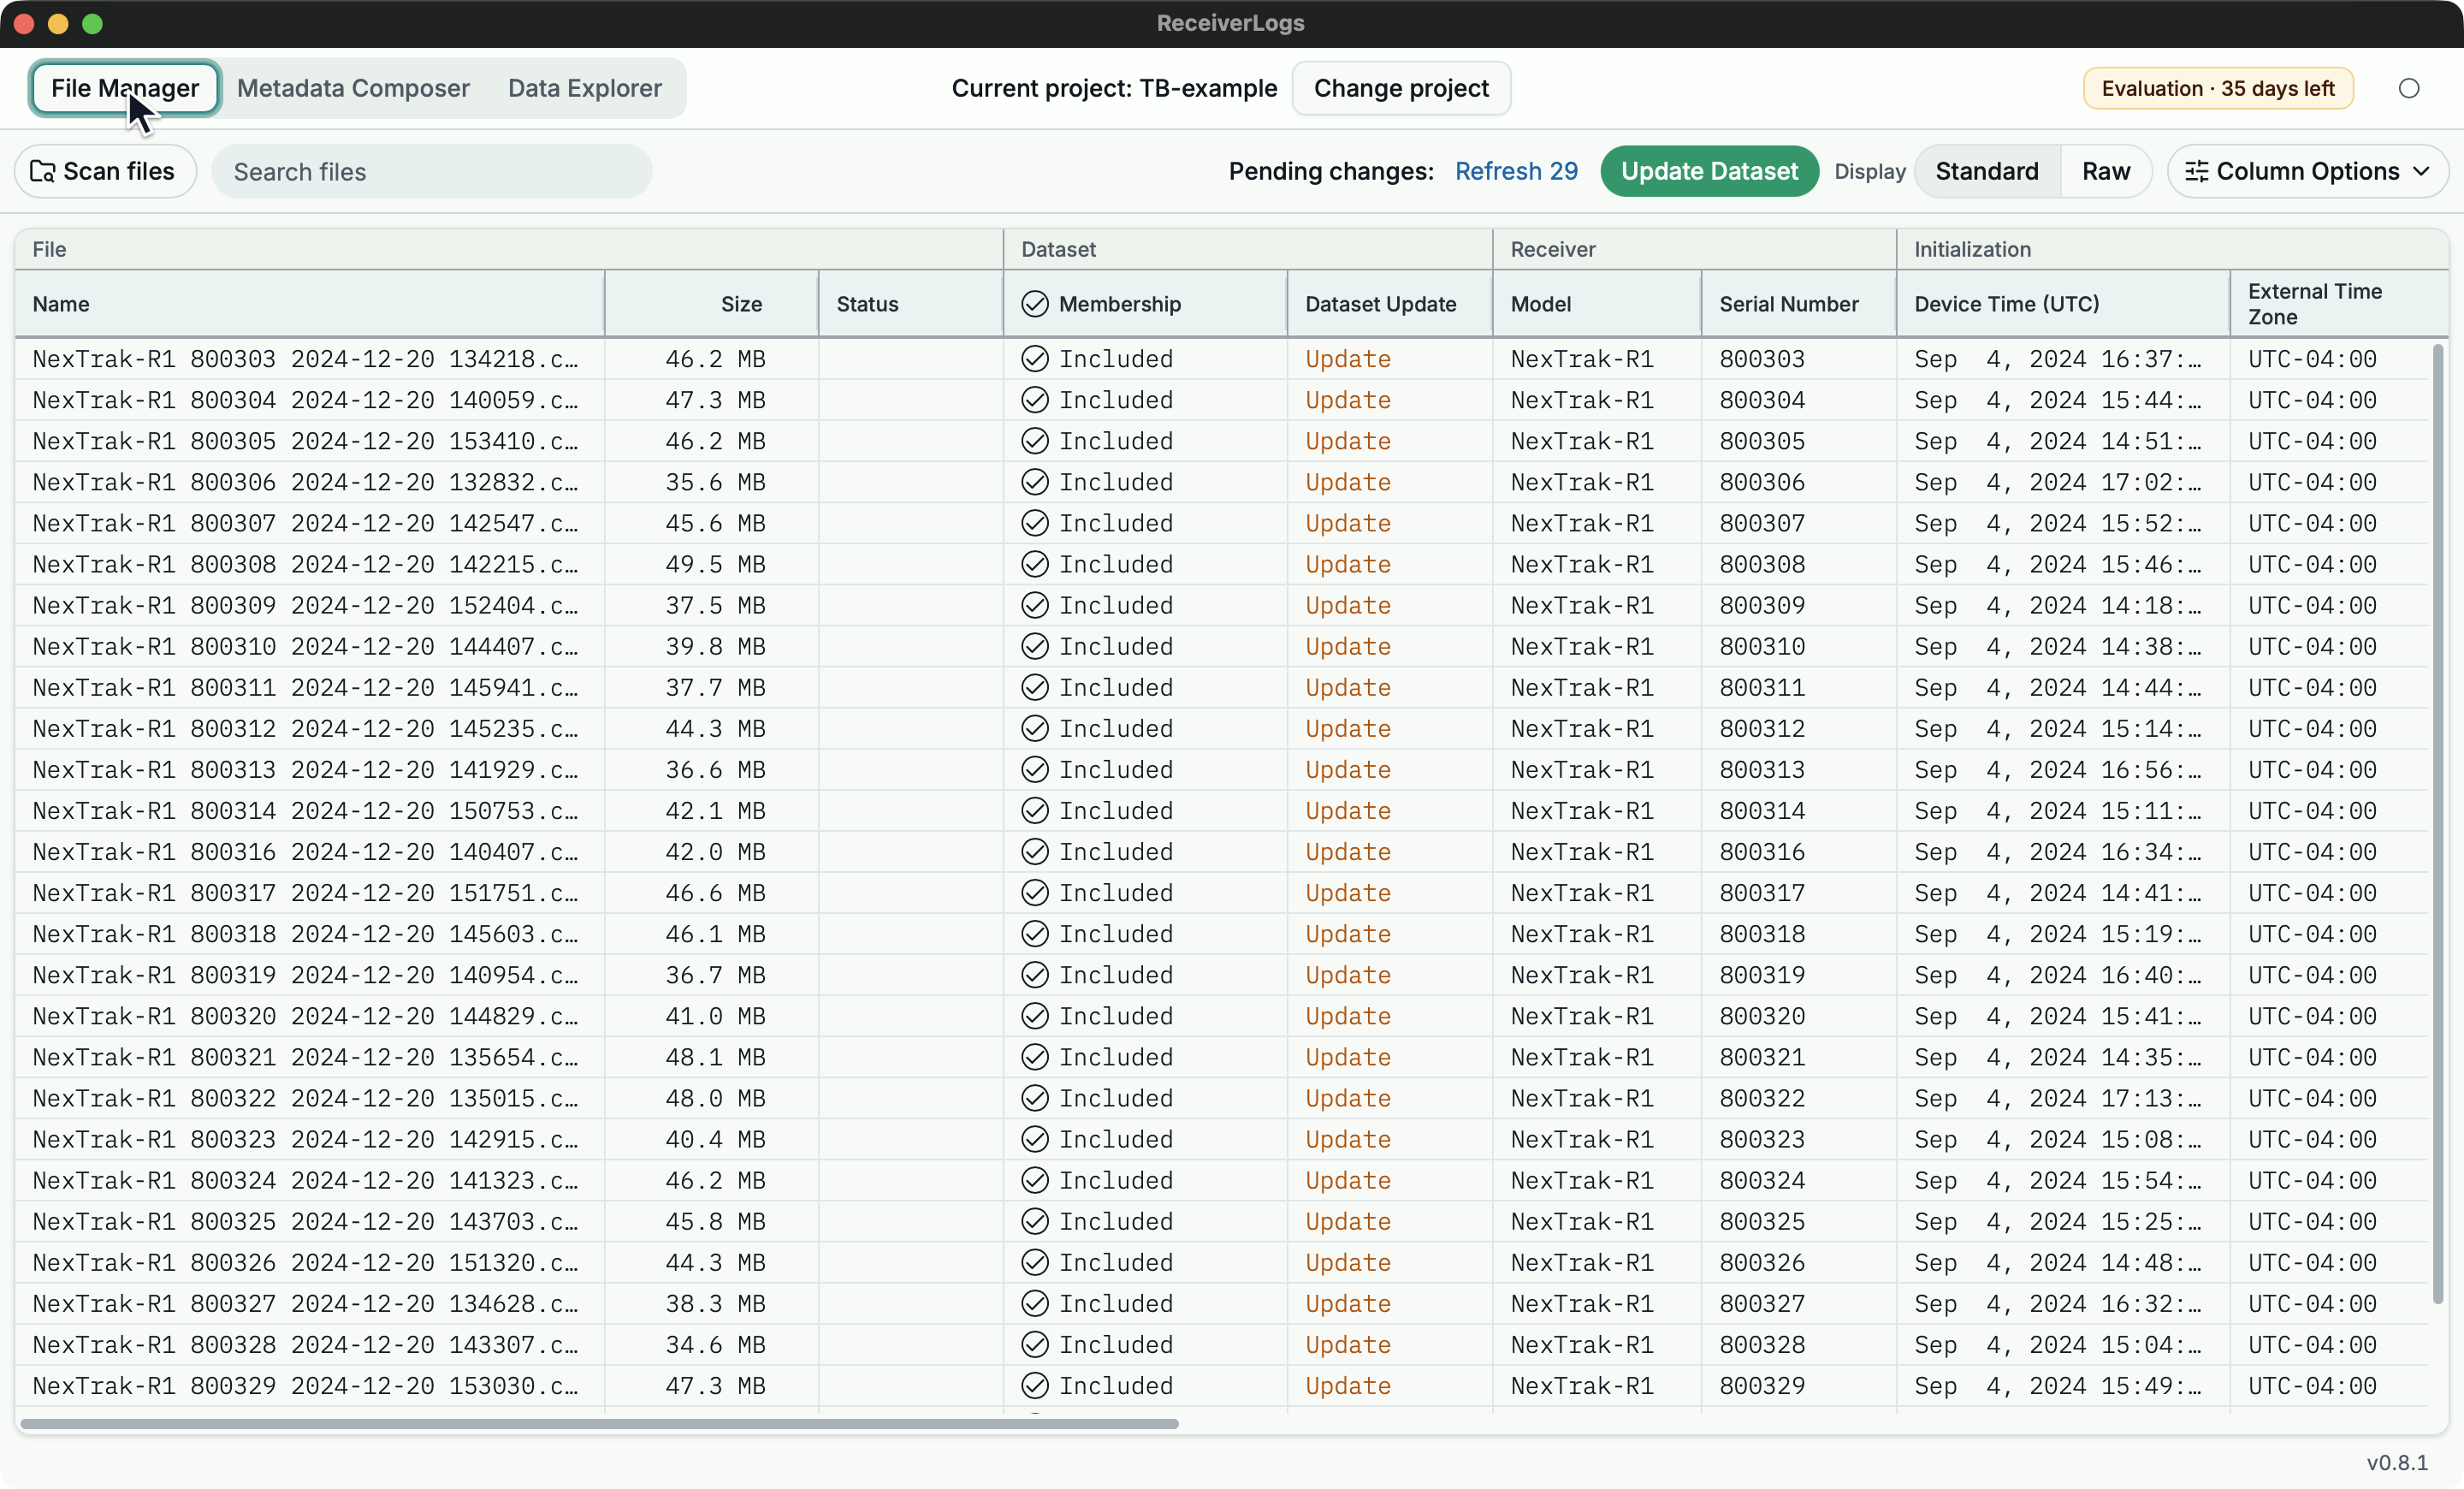
Task: Open the File Manager tab
Action: pos(125,88)
